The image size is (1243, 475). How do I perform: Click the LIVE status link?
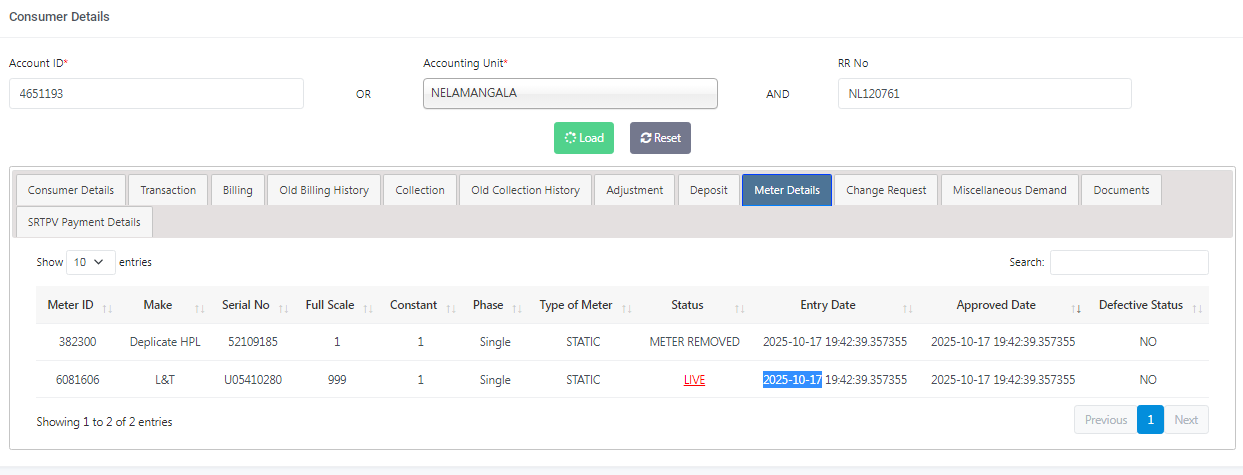tap(694, 380)
